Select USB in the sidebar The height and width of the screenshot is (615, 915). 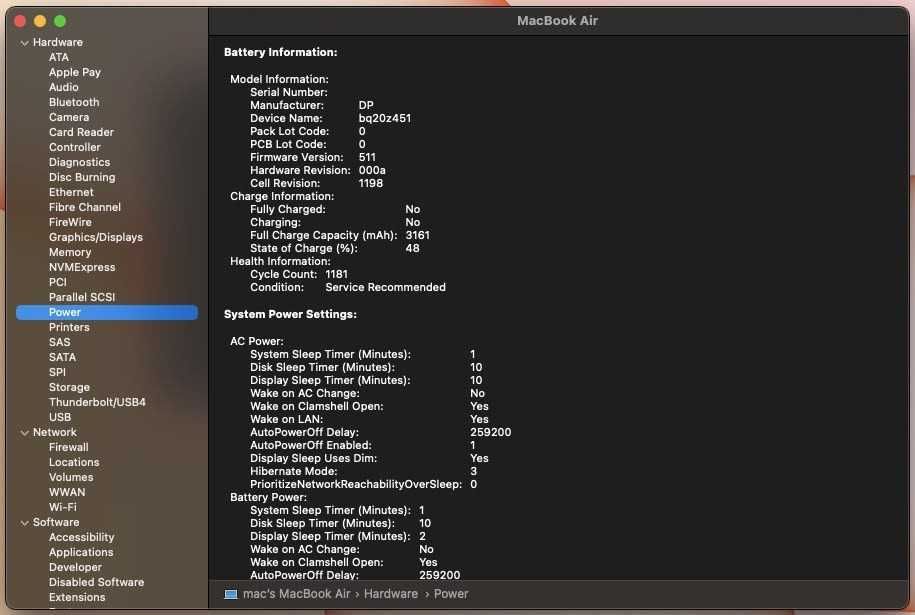point(60,417)
